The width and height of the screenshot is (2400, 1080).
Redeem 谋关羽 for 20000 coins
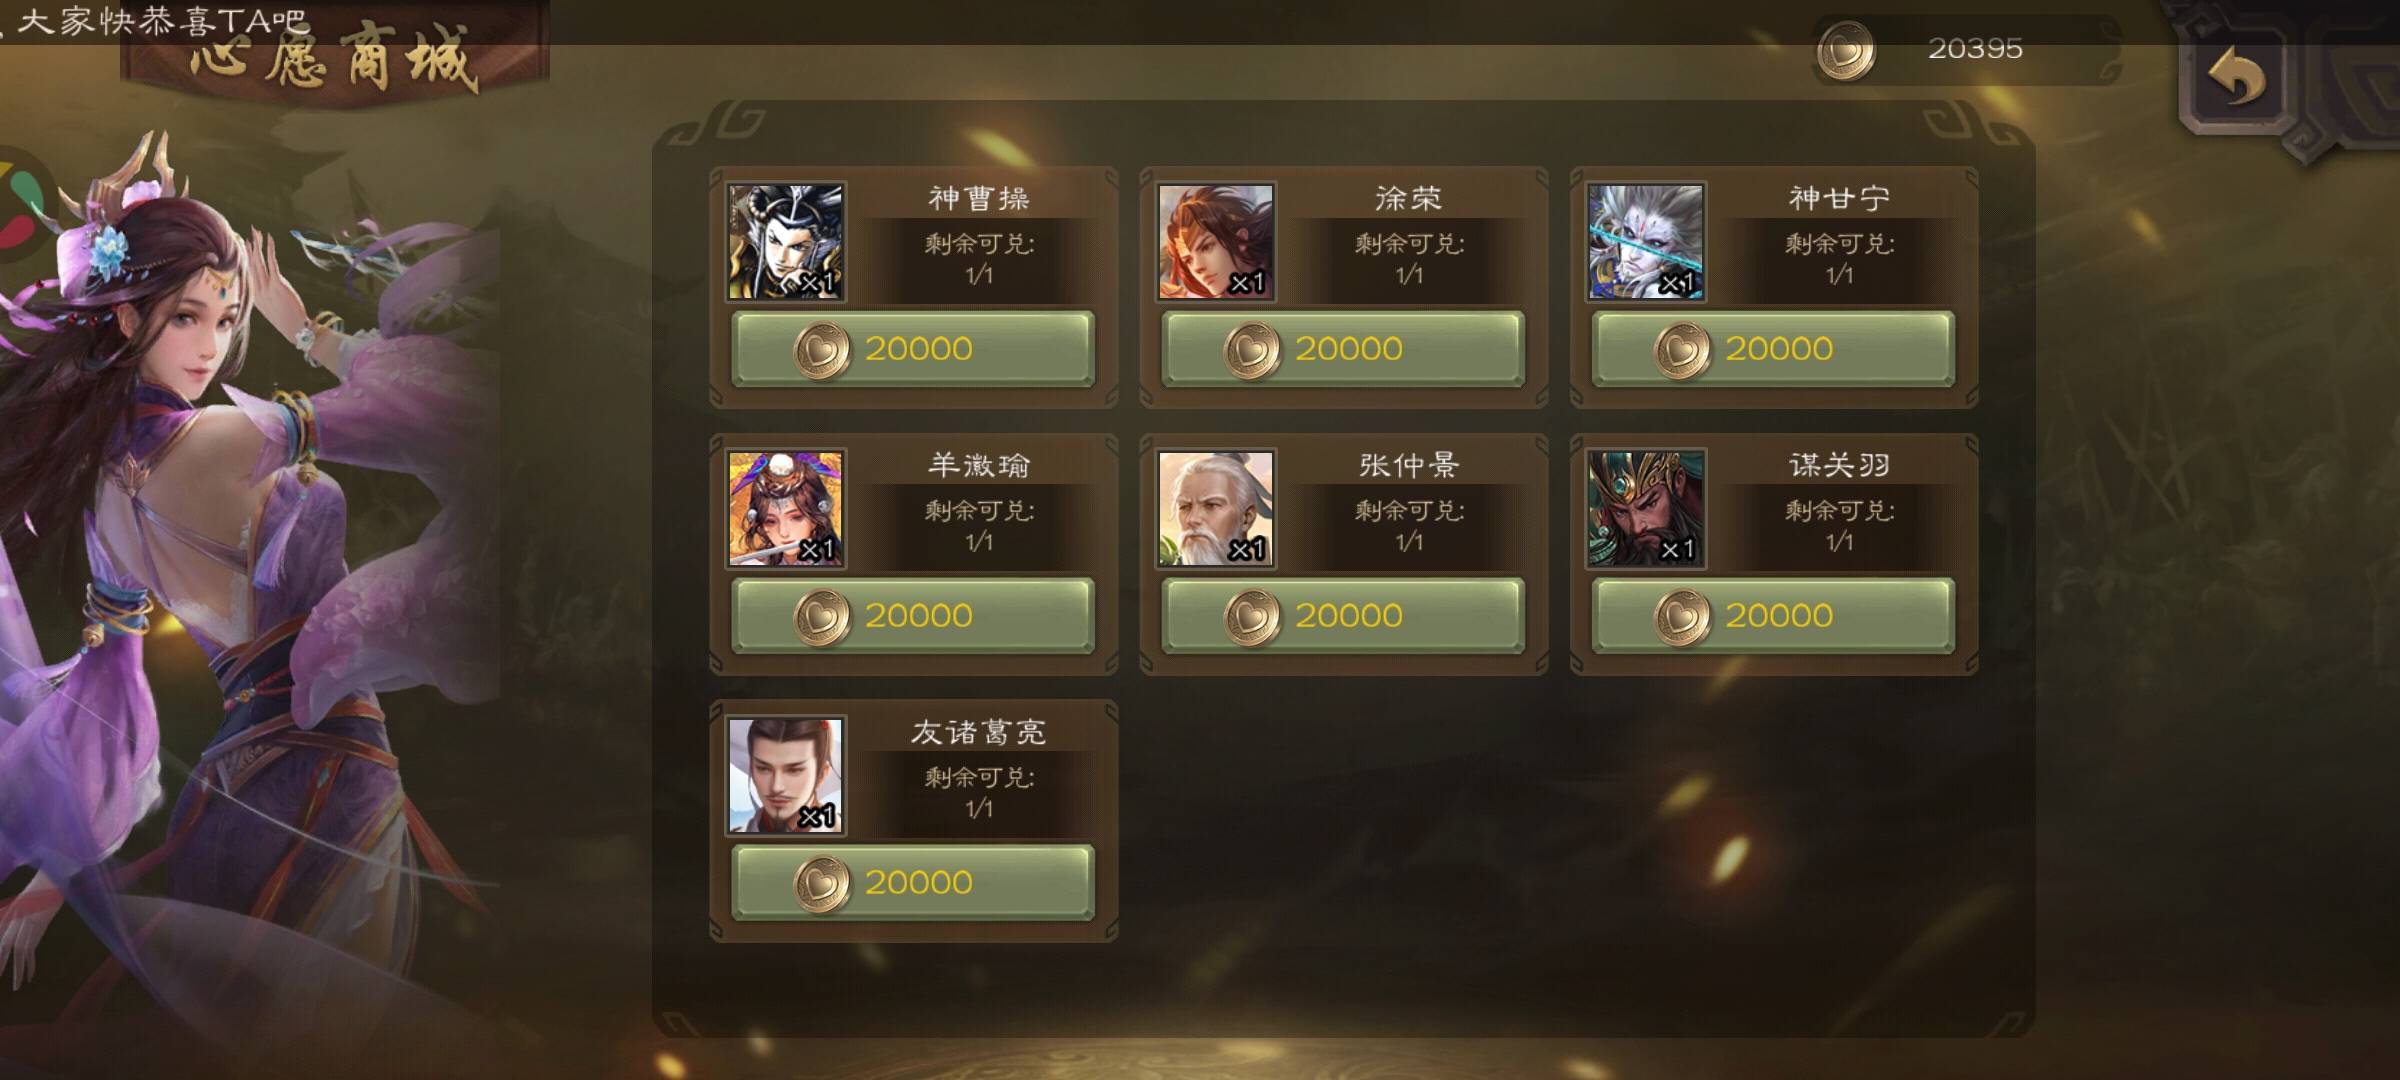[x=1773, y=616]
